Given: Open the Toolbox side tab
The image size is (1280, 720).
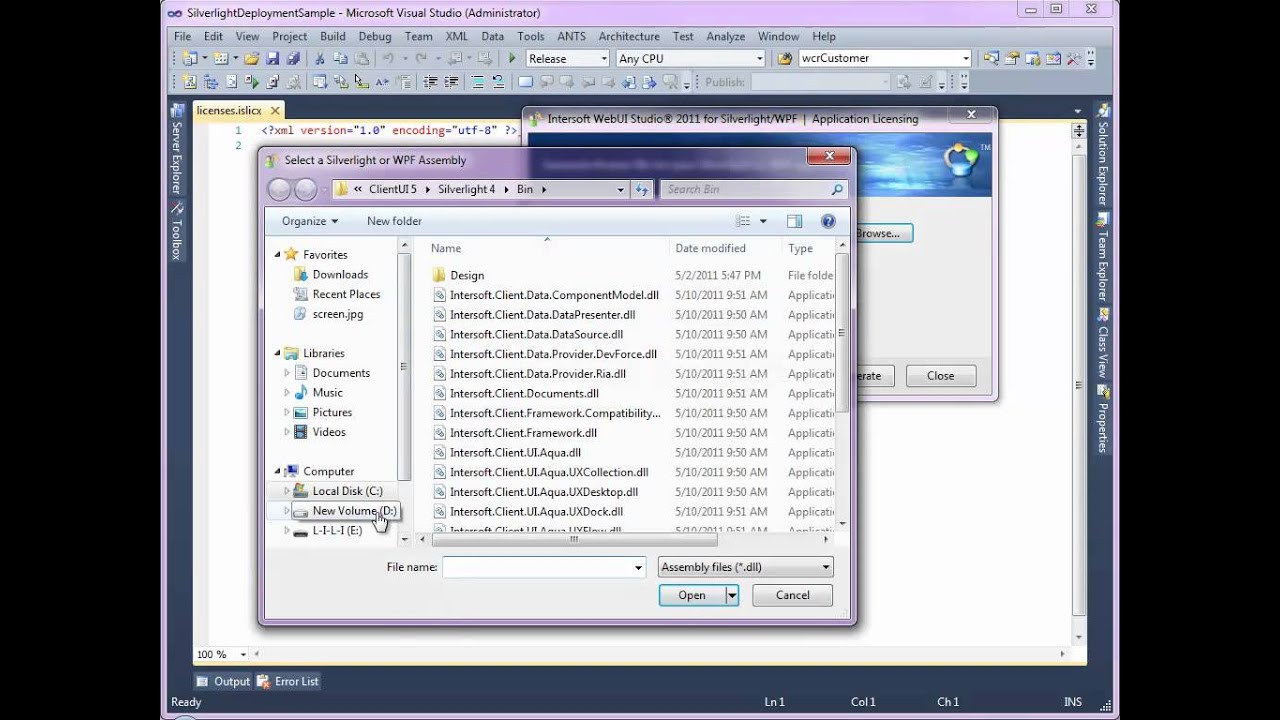Looking at the screenshot, I should [176, 232].
